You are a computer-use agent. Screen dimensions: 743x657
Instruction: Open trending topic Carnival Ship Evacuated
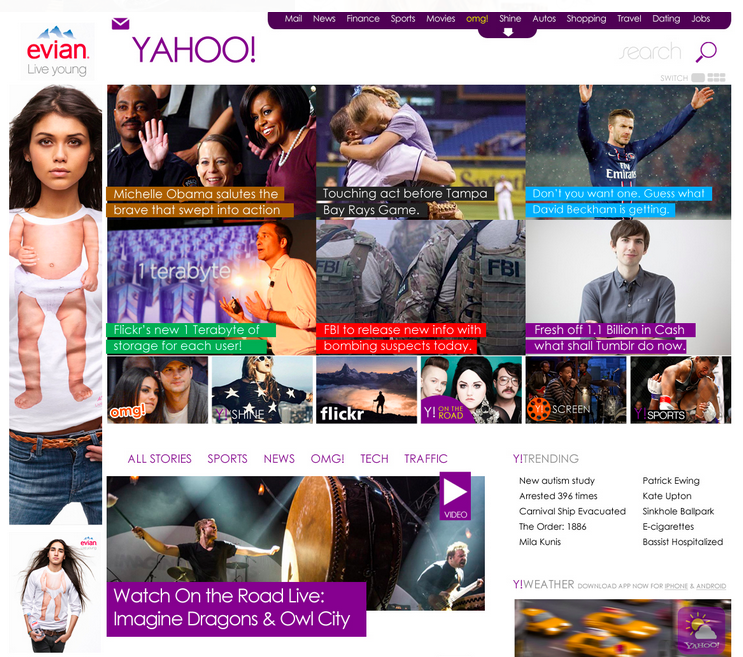pos(572,511)
